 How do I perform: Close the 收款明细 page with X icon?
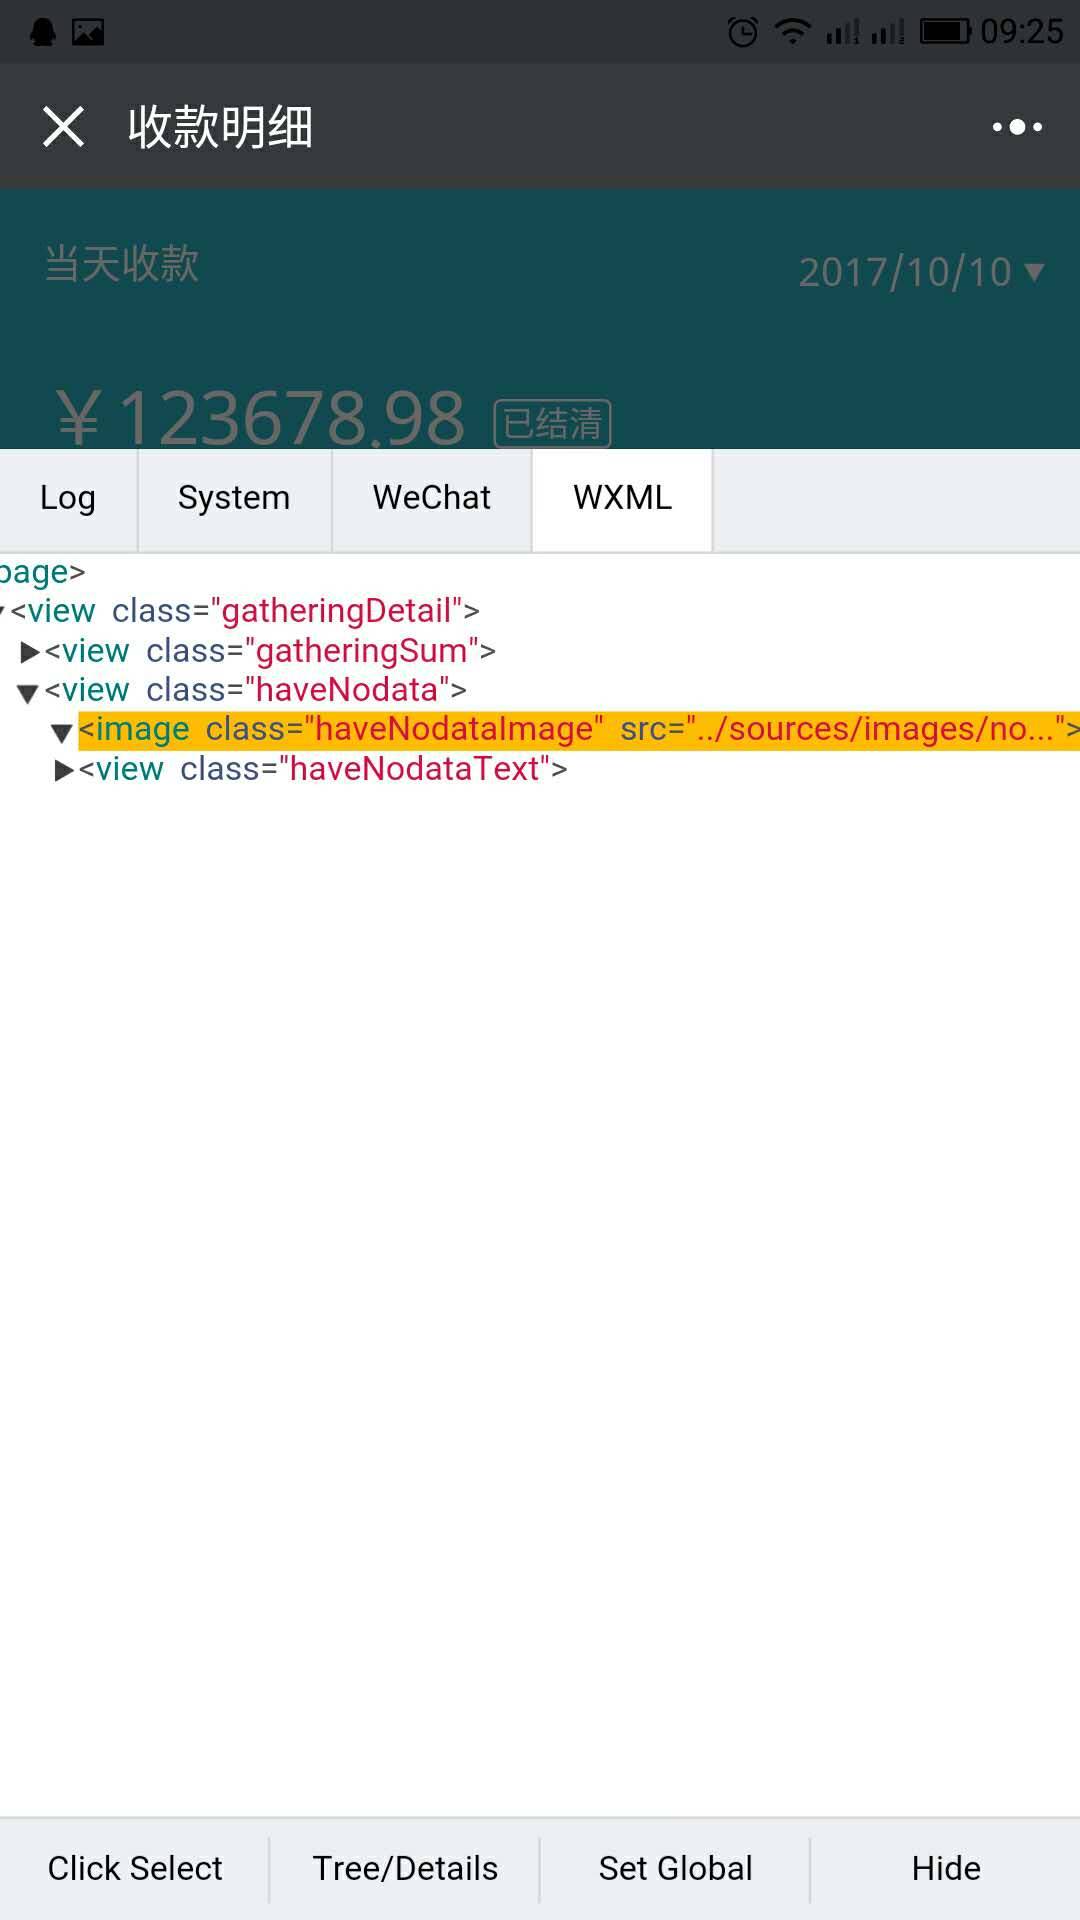coord(63,127)
